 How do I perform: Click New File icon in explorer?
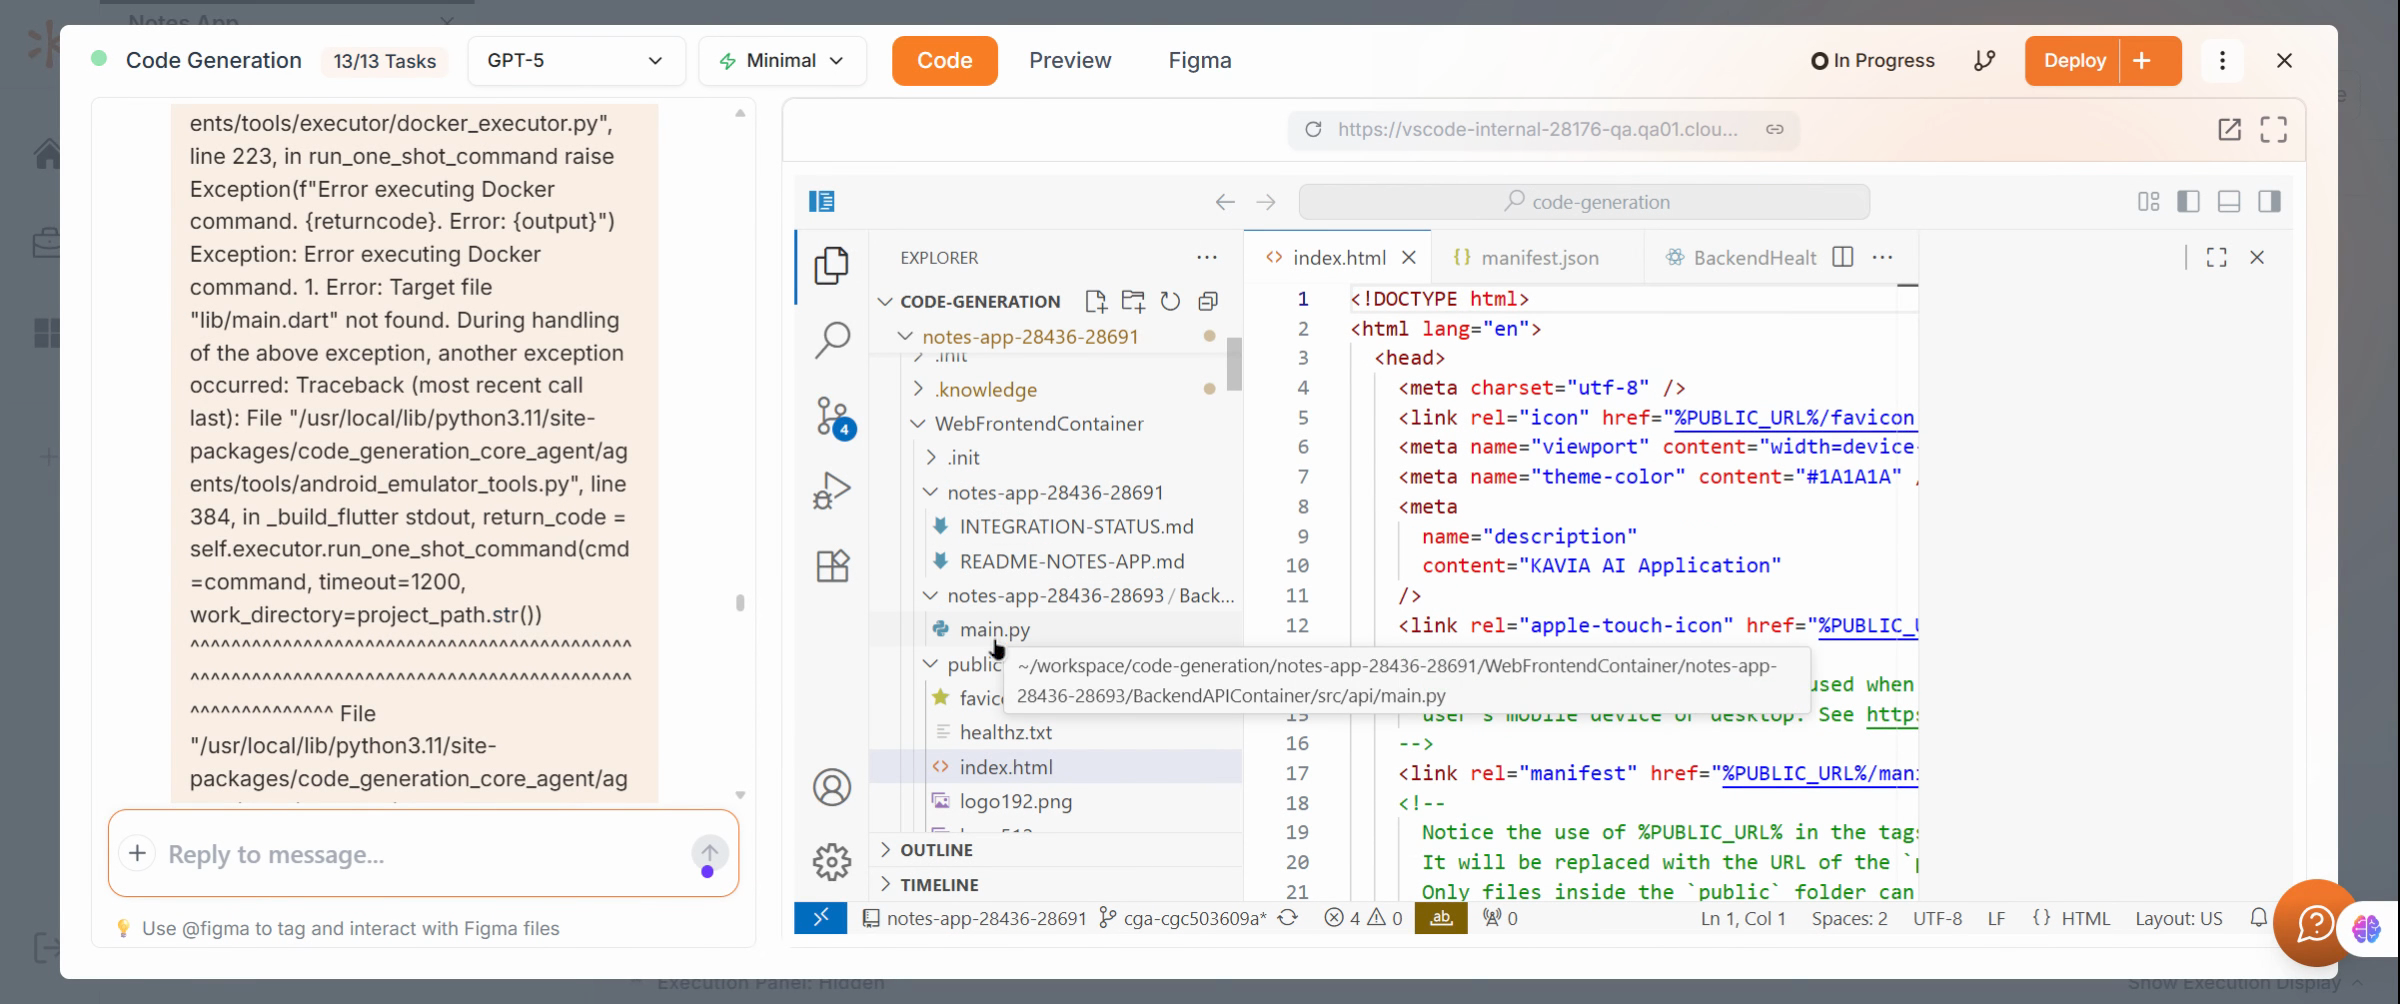click(x=1096, y=301)
